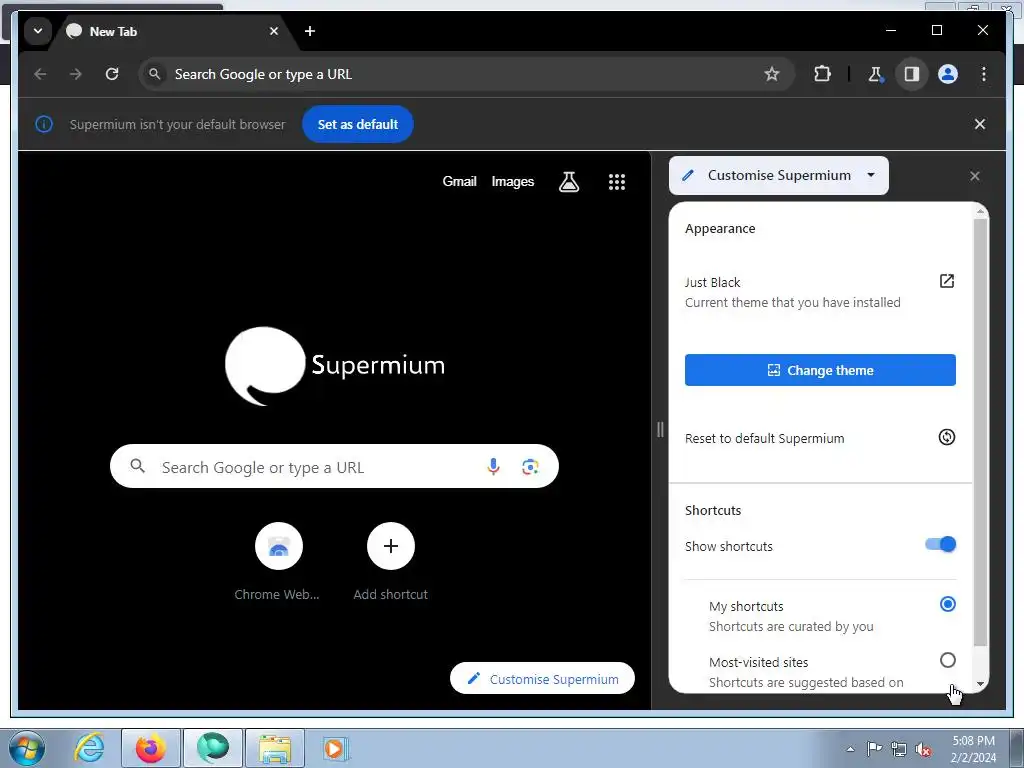This screenshot has height=768, width=1024.
Task: Select Most-visited sites radio button
Action: 948,660
